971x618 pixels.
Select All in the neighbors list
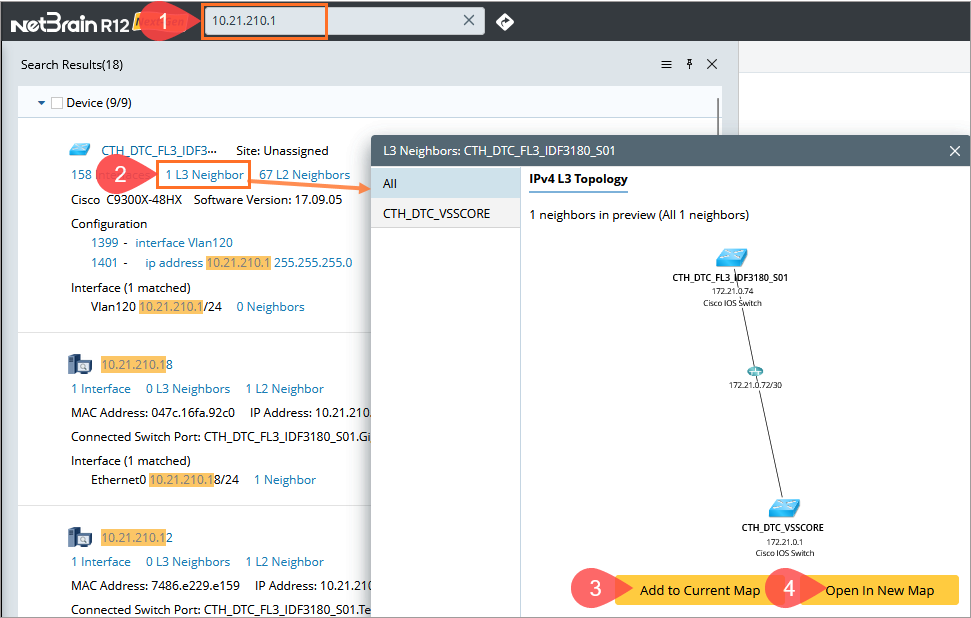tap(446, 183)
